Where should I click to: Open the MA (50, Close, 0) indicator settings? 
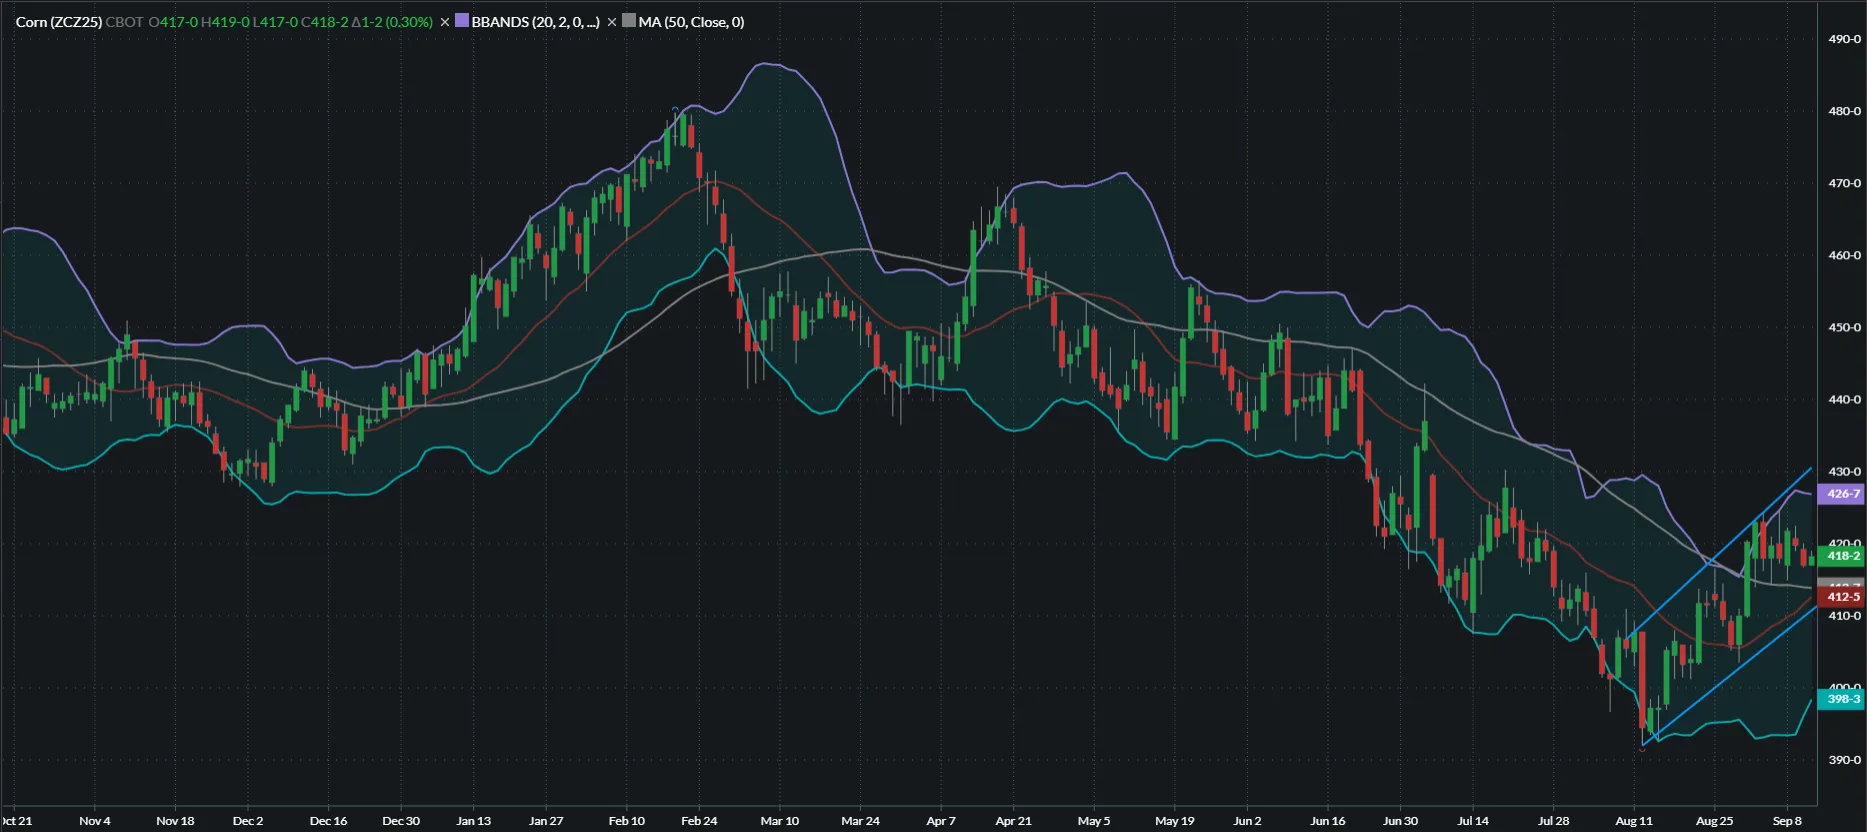(x=691, y=22)
